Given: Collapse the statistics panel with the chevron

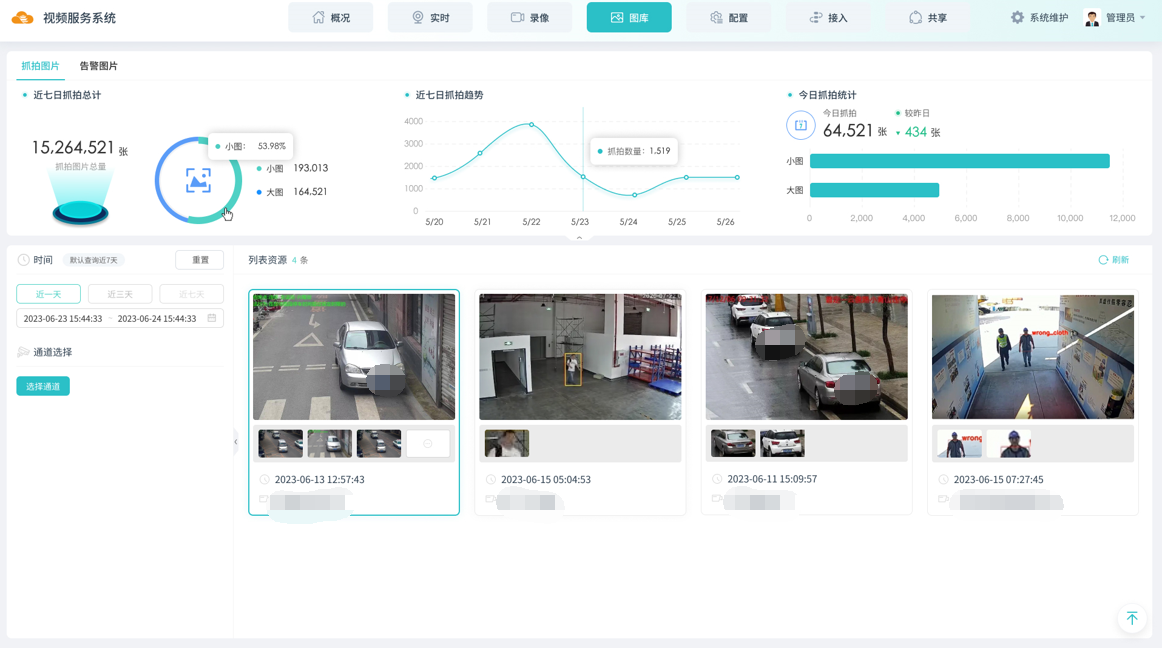Looking at the screenshot, I should pos(579,238).
